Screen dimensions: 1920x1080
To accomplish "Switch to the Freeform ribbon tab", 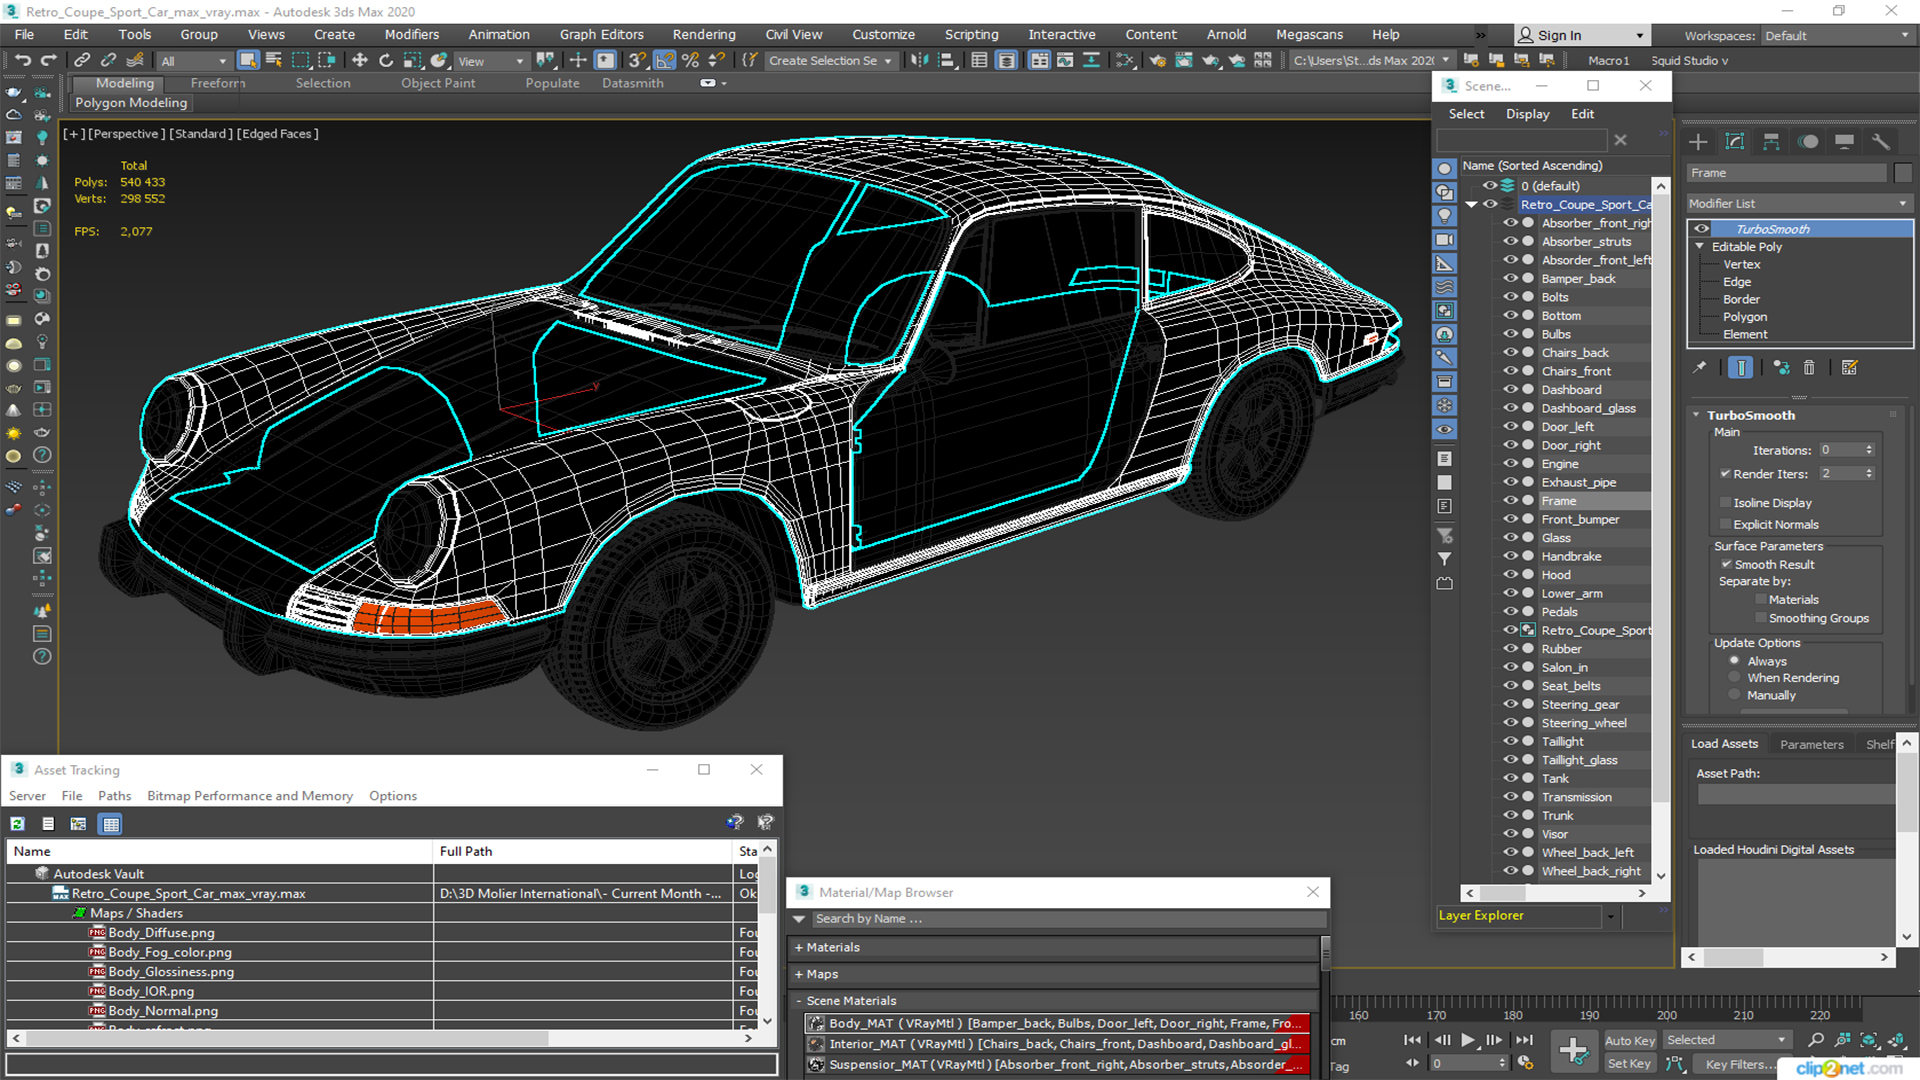I will 218,83.
